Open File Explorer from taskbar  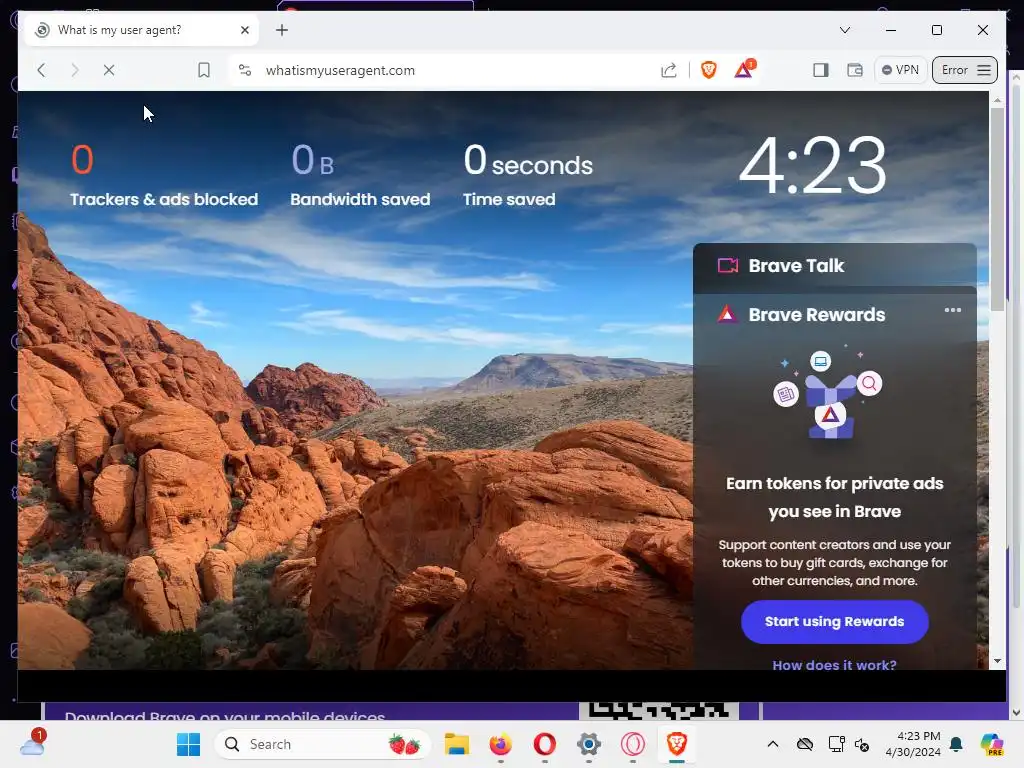[x=456, y=744]
